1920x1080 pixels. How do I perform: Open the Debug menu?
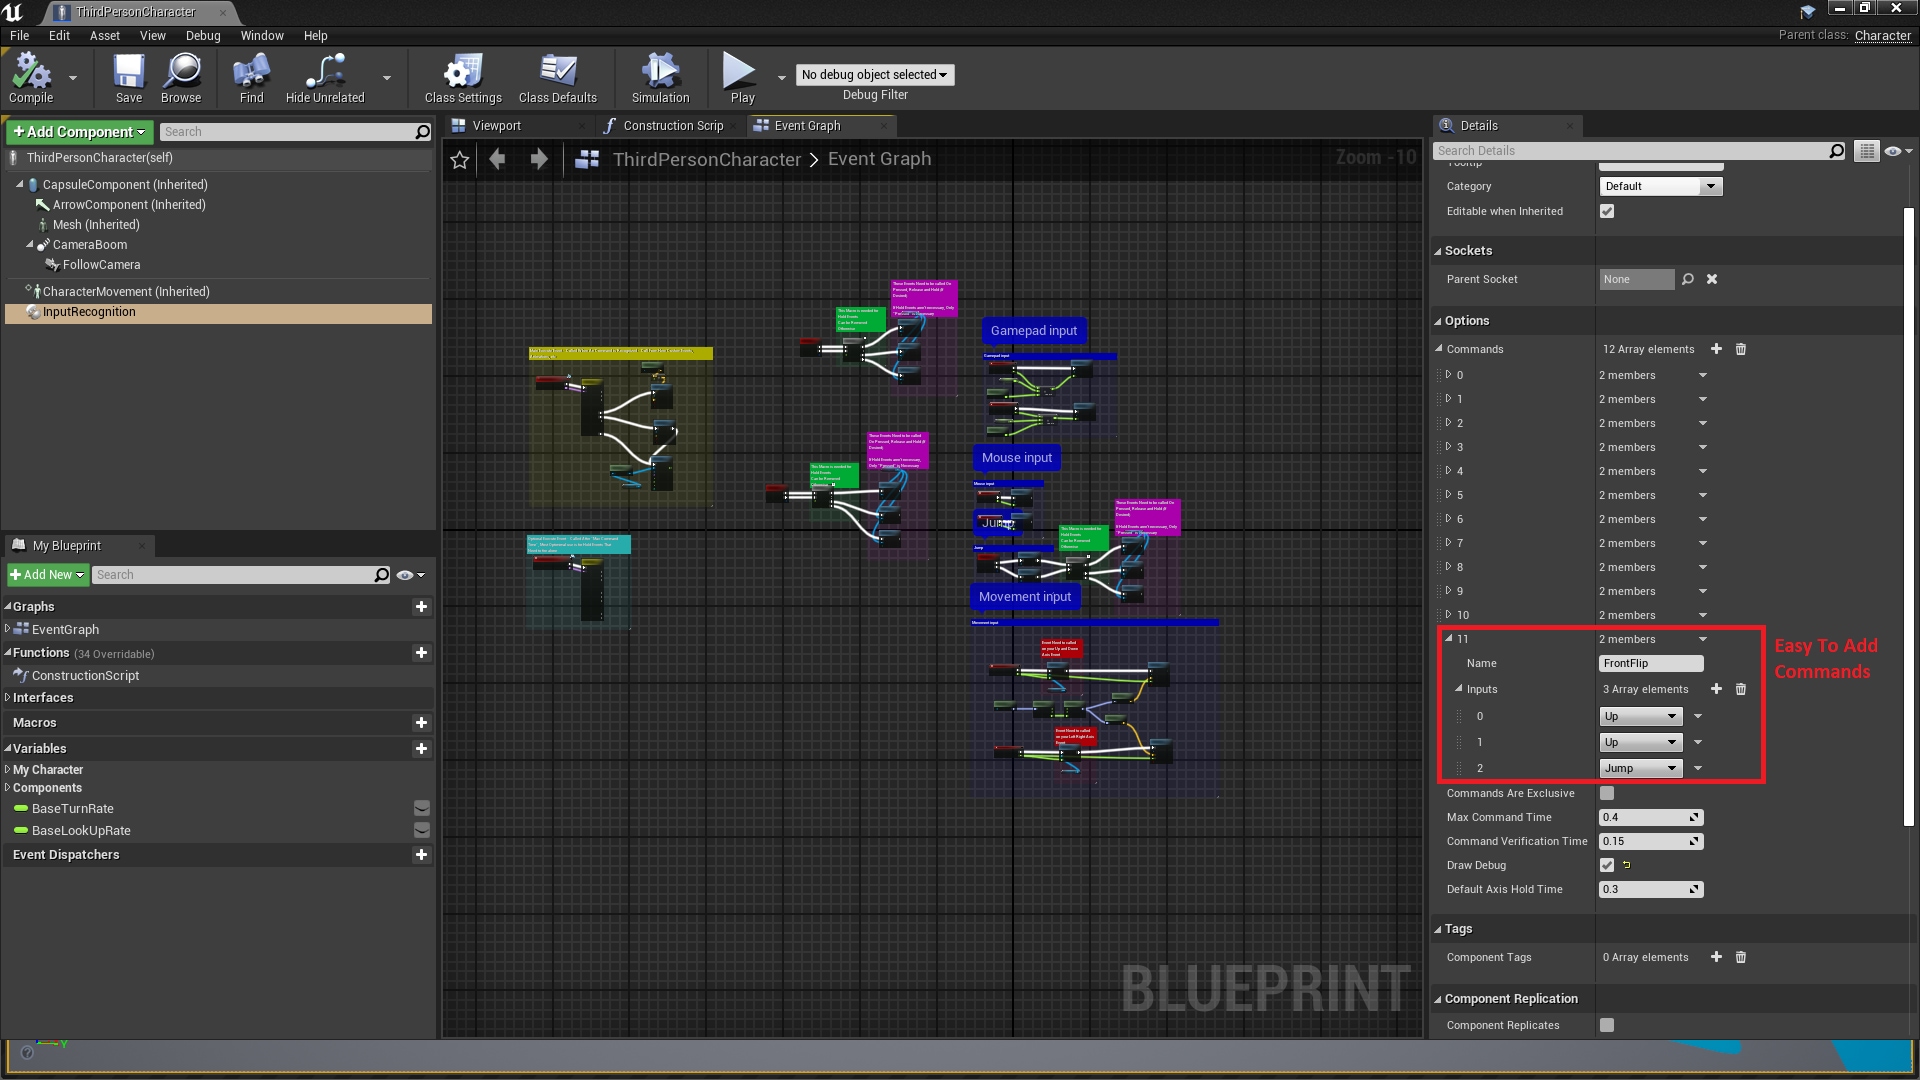click(x=203, y=35)
